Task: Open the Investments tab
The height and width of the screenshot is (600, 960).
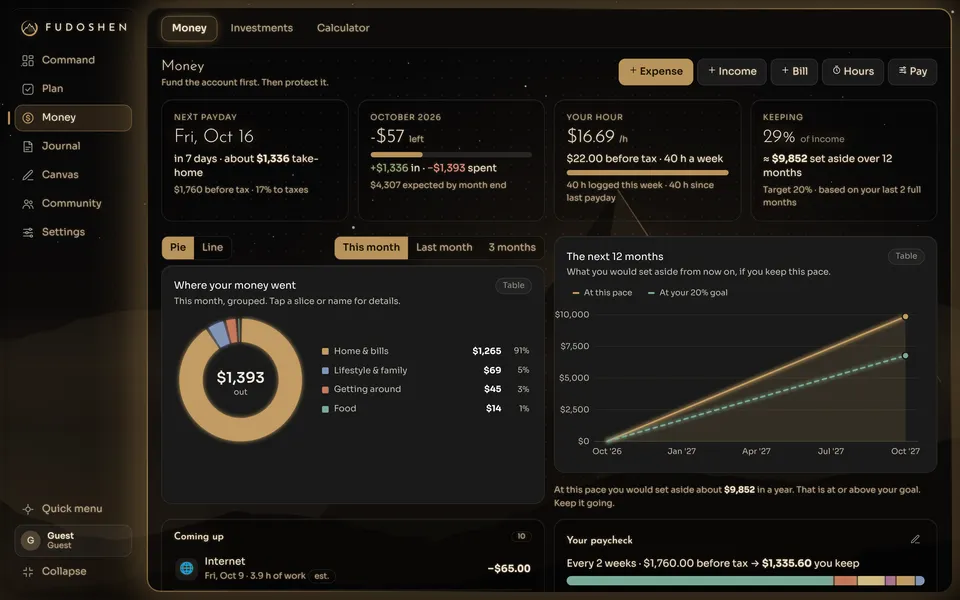Action: [x=261, y=28]
